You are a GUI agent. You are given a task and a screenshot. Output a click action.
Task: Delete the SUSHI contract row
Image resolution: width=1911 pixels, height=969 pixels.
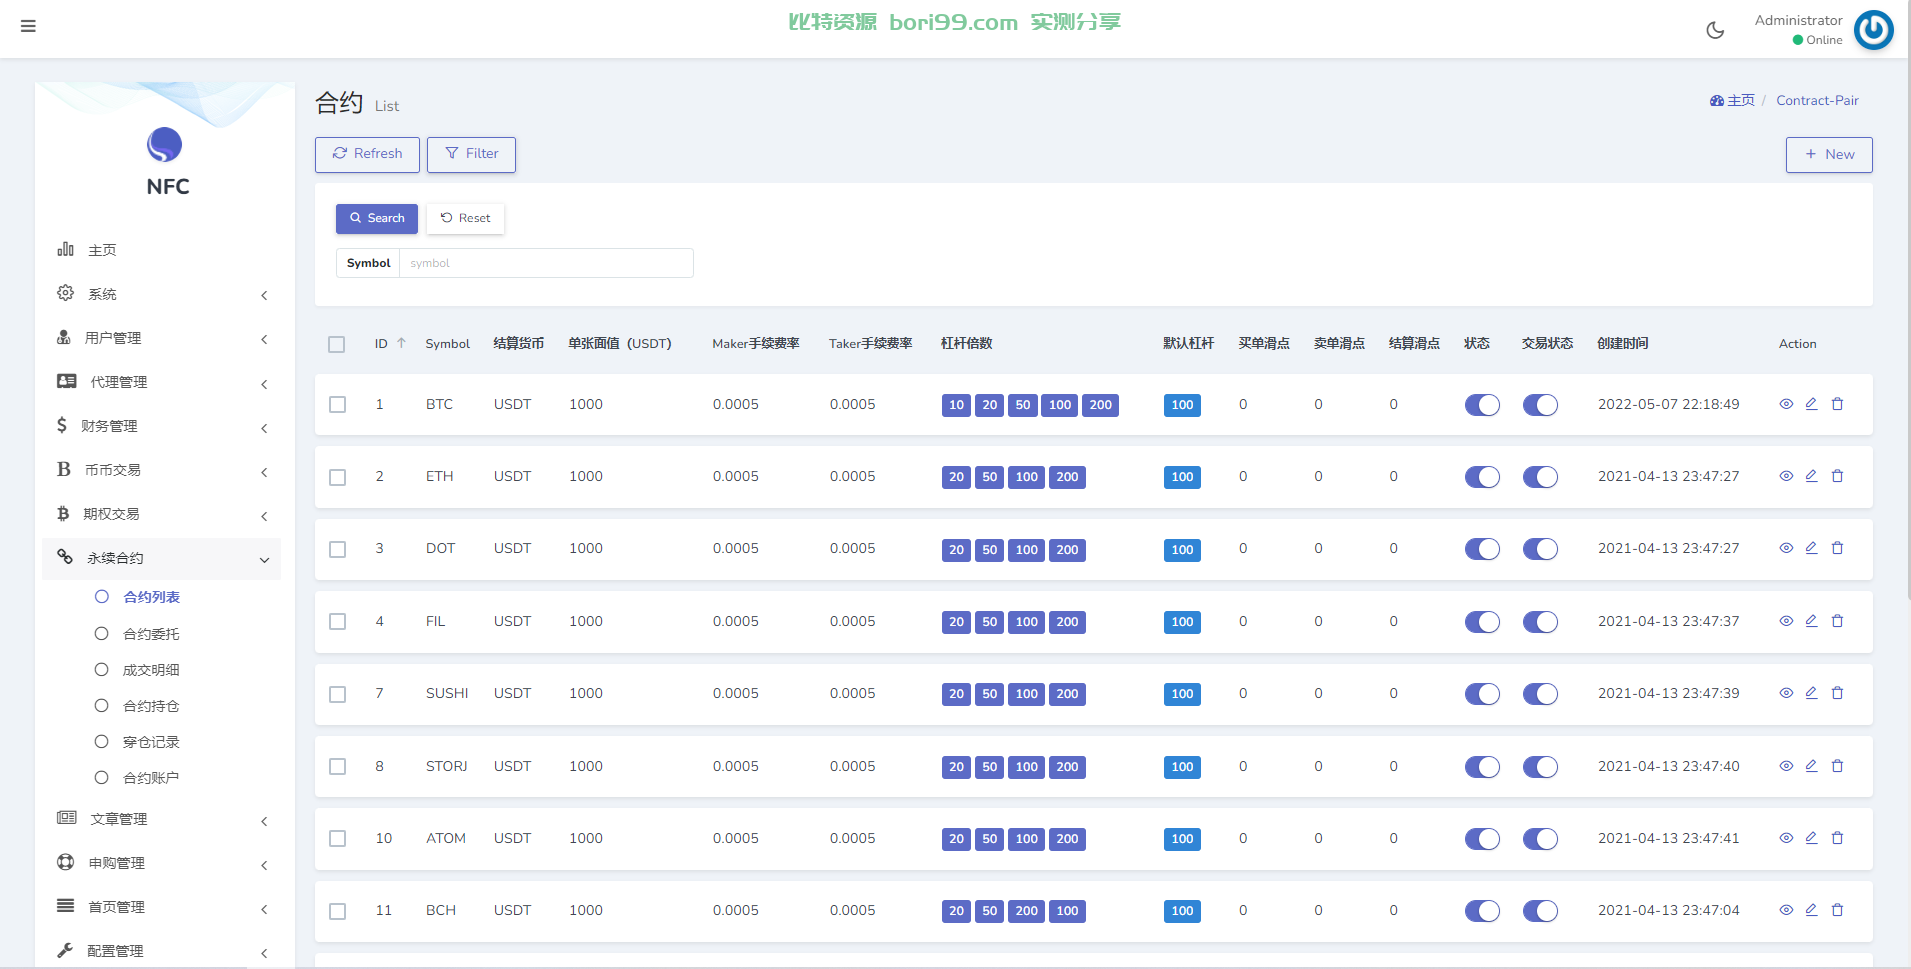tap(1837, 693)
